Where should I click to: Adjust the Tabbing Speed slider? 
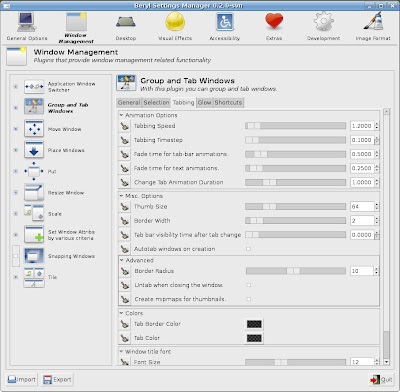coord(295,126)
